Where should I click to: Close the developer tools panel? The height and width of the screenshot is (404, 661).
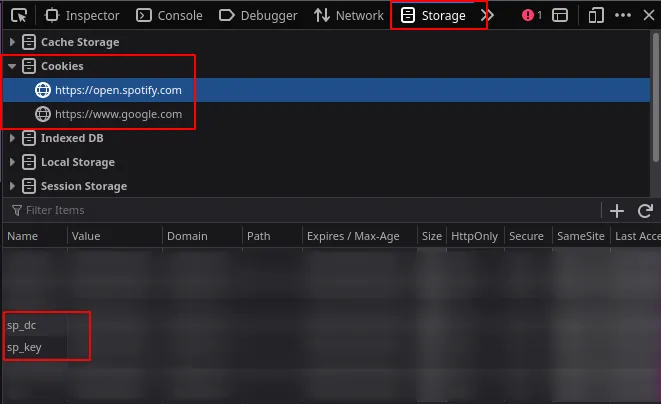tap(649, 16)
